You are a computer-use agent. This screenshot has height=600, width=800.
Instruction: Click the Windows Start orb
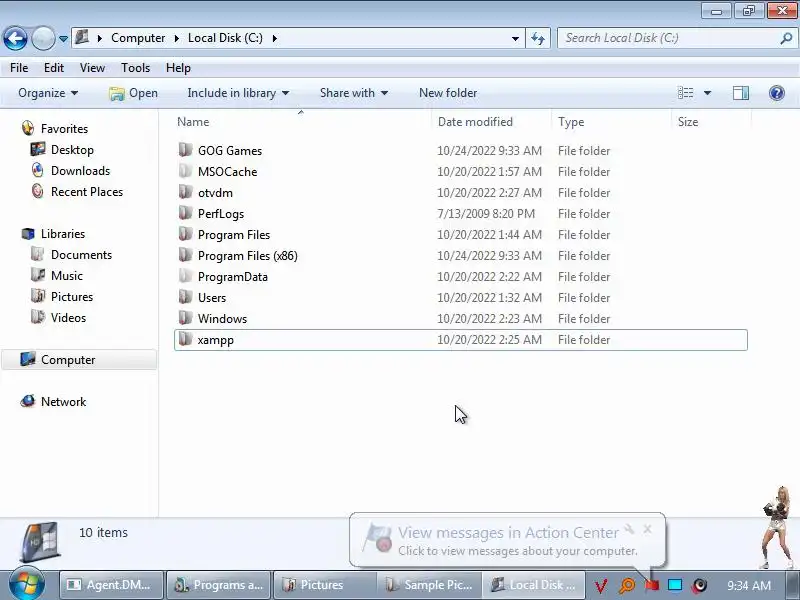click(26, 585)
